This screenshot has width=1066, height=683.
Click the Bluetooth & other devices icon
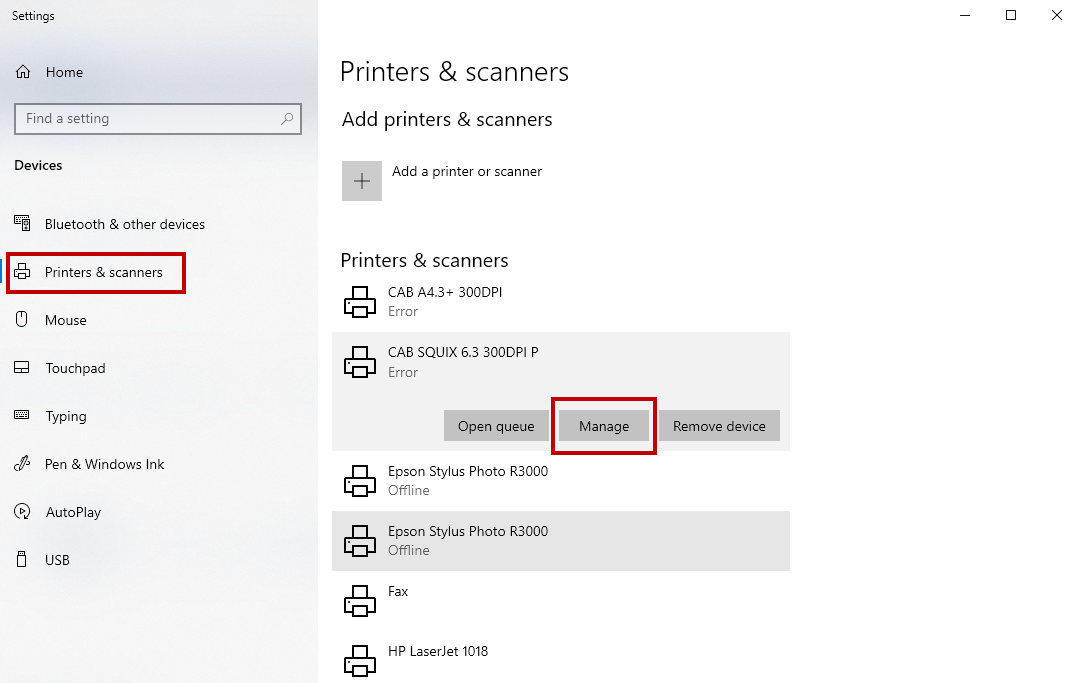22,224
